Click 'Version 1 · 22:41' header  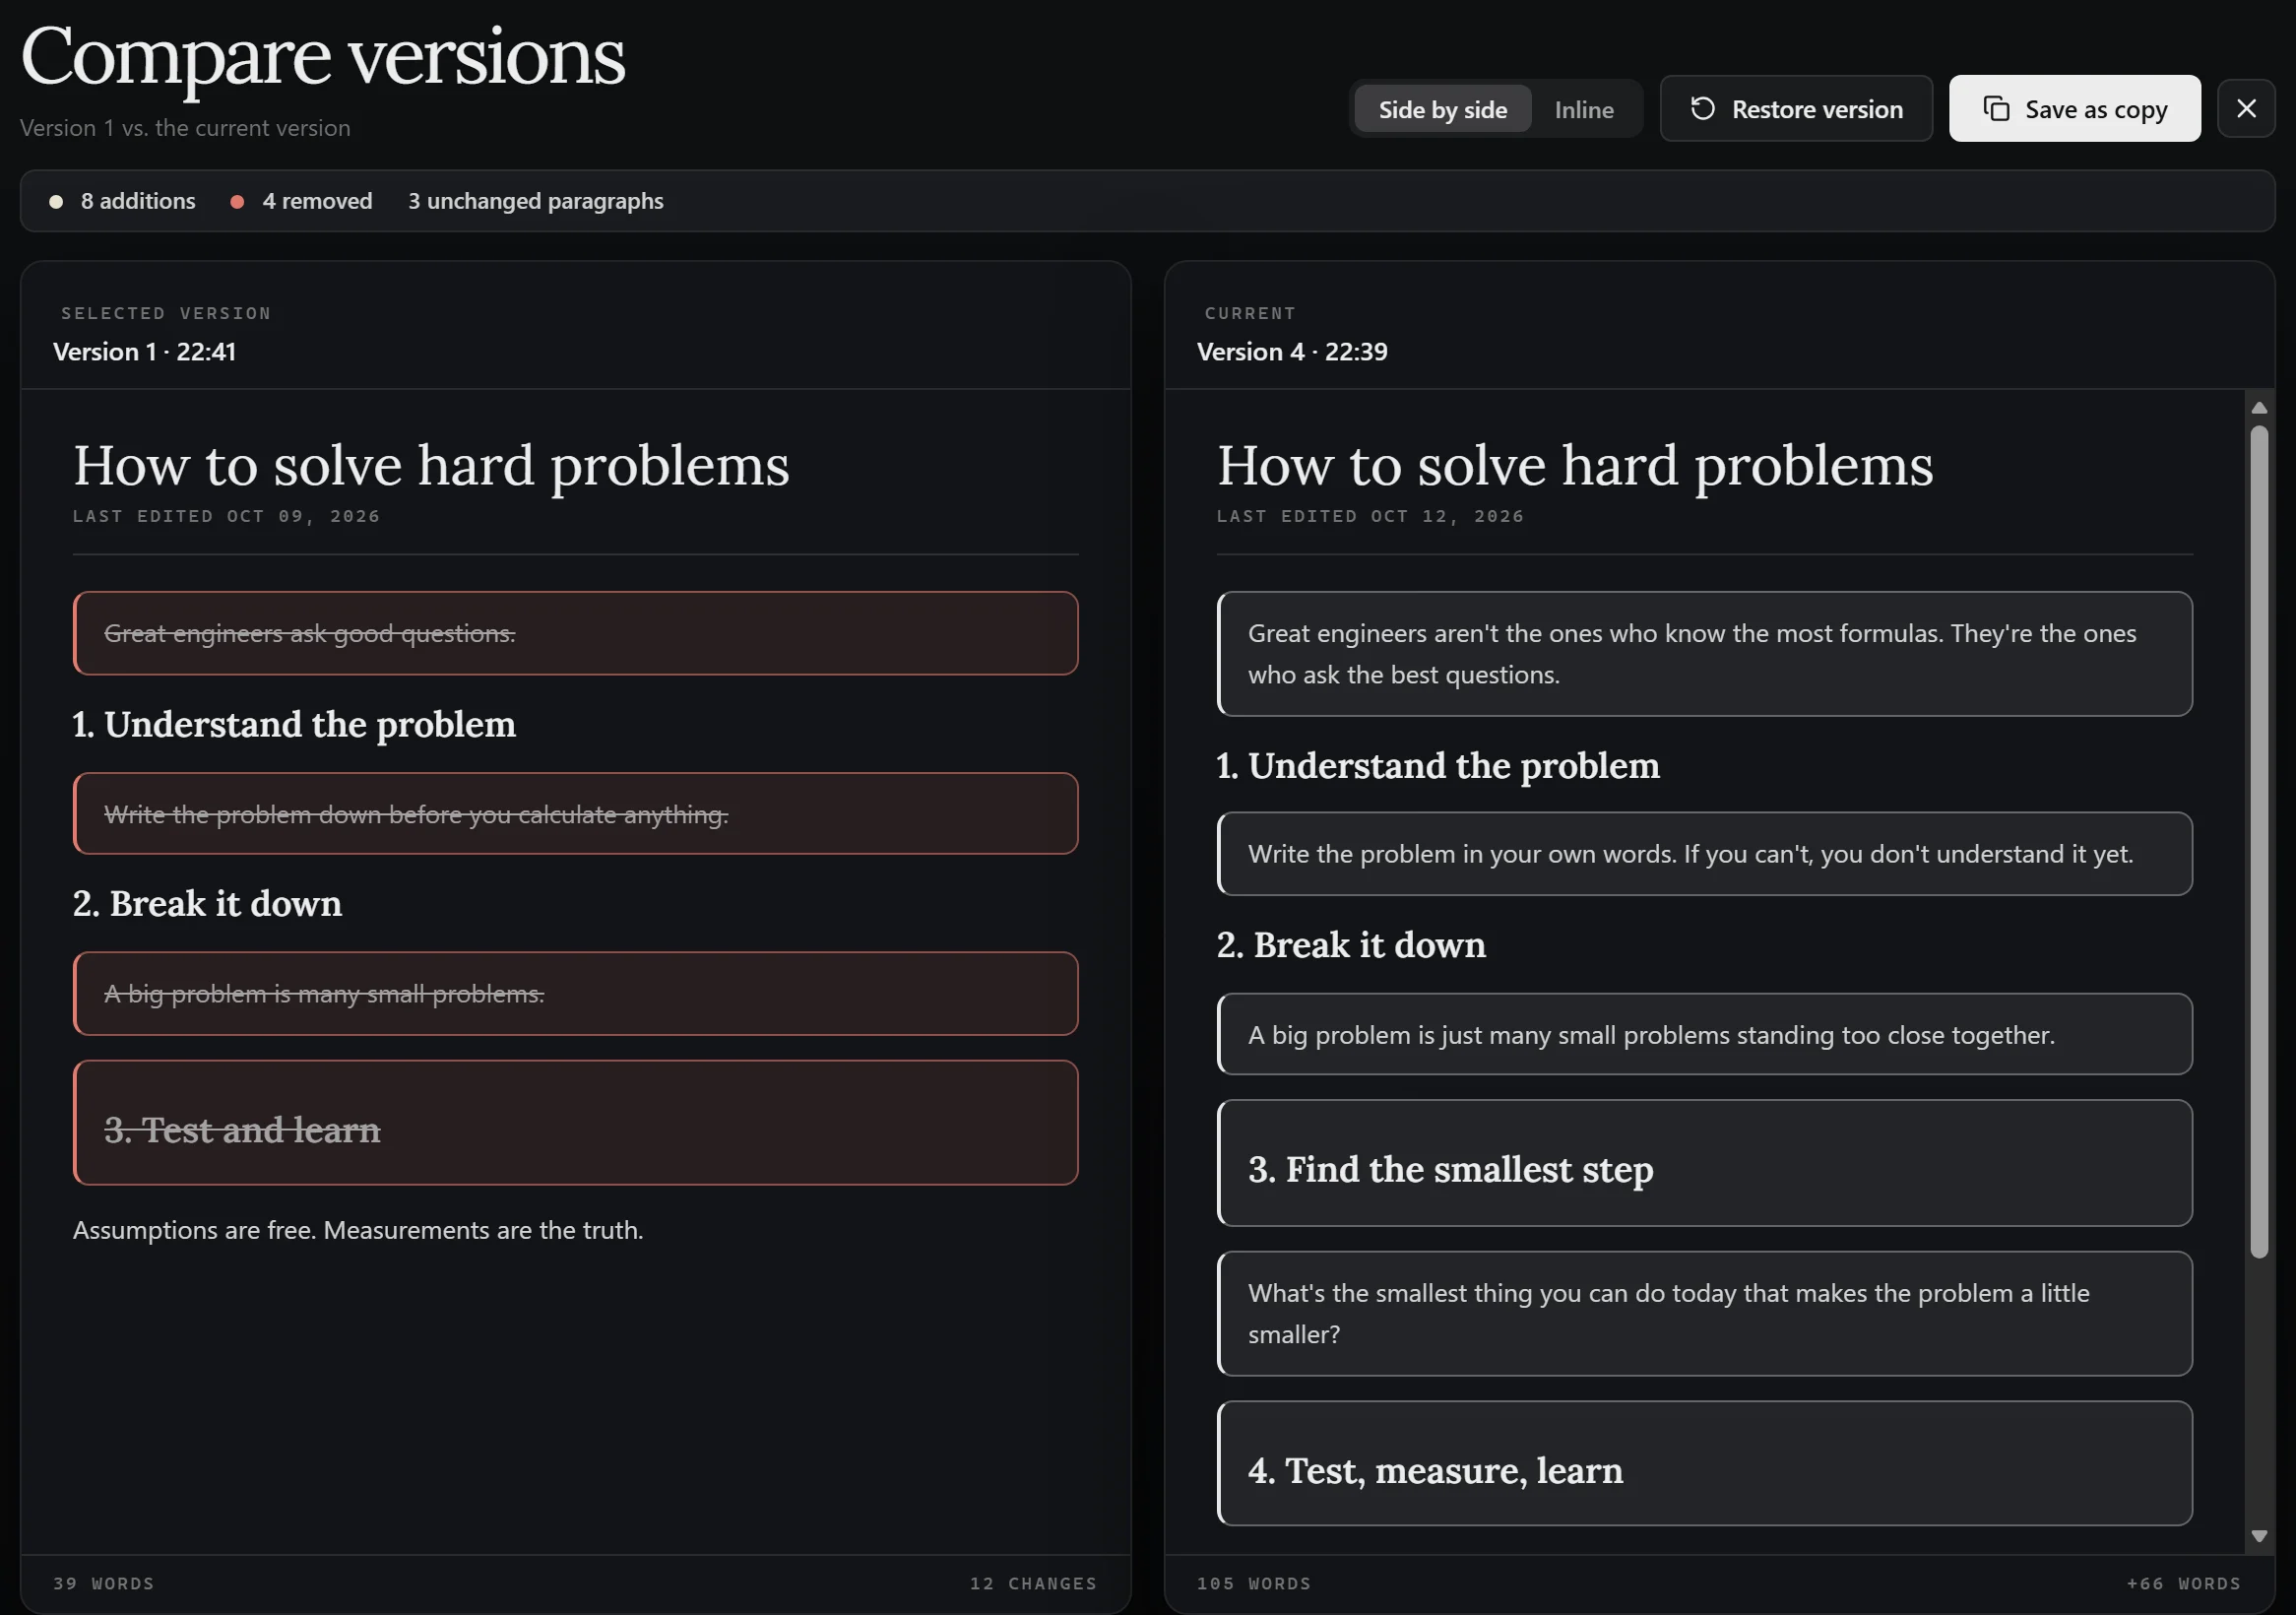pyautogui.click(x=145, y=352)
